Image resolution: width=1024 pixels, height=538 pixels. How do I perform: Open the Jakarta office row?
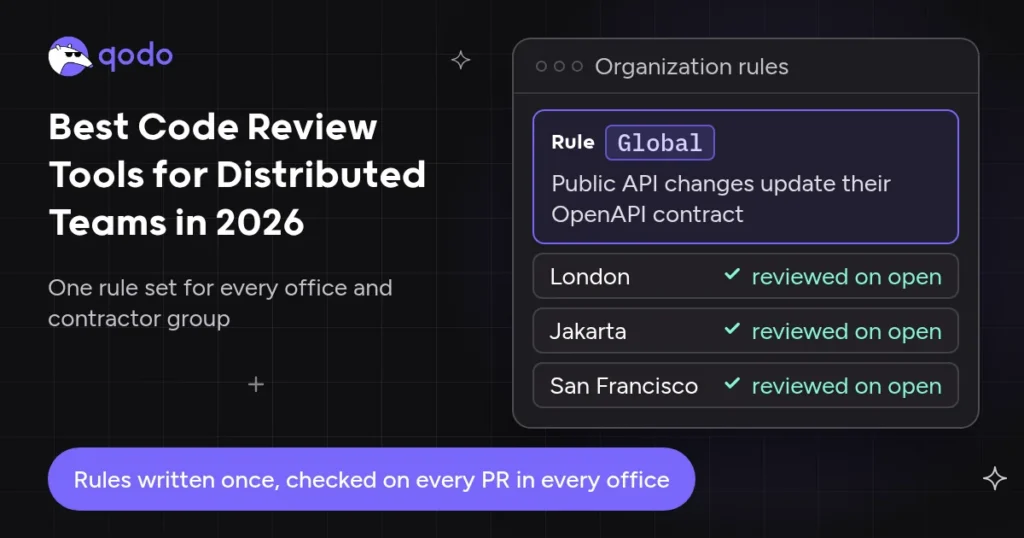tap(745, 331)
